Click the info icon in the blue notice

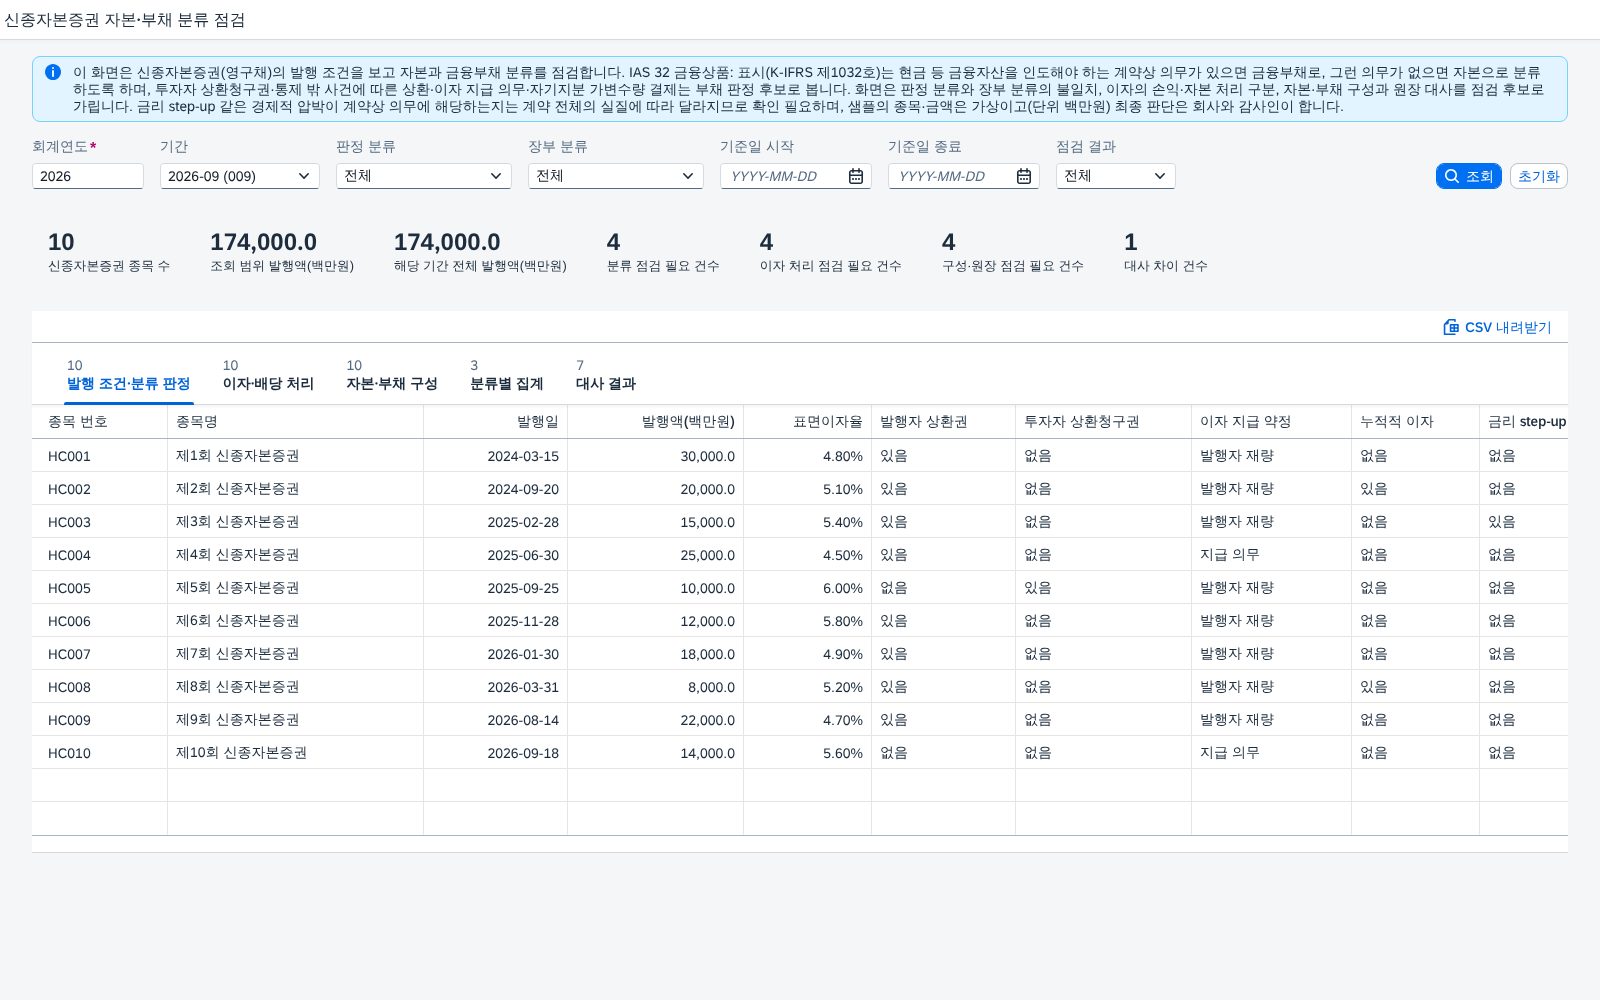click(53, 72)
